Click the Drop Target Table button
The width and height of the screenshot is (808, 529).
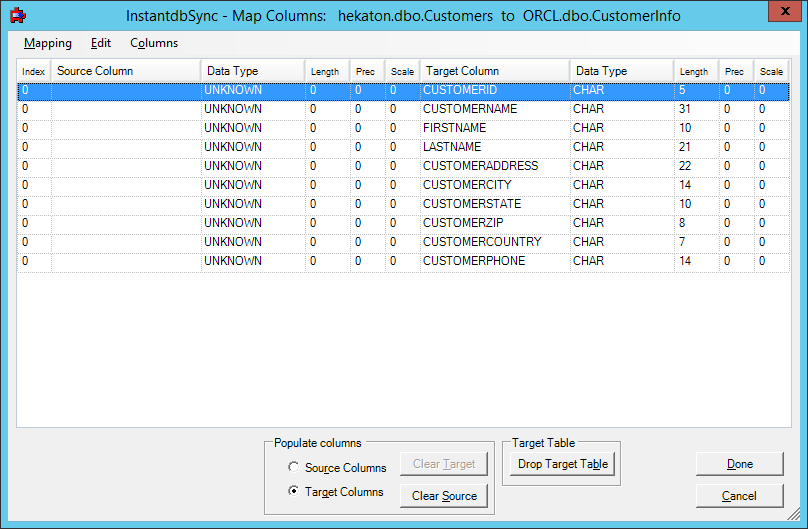pyautogui.click(x=563, y=464)
